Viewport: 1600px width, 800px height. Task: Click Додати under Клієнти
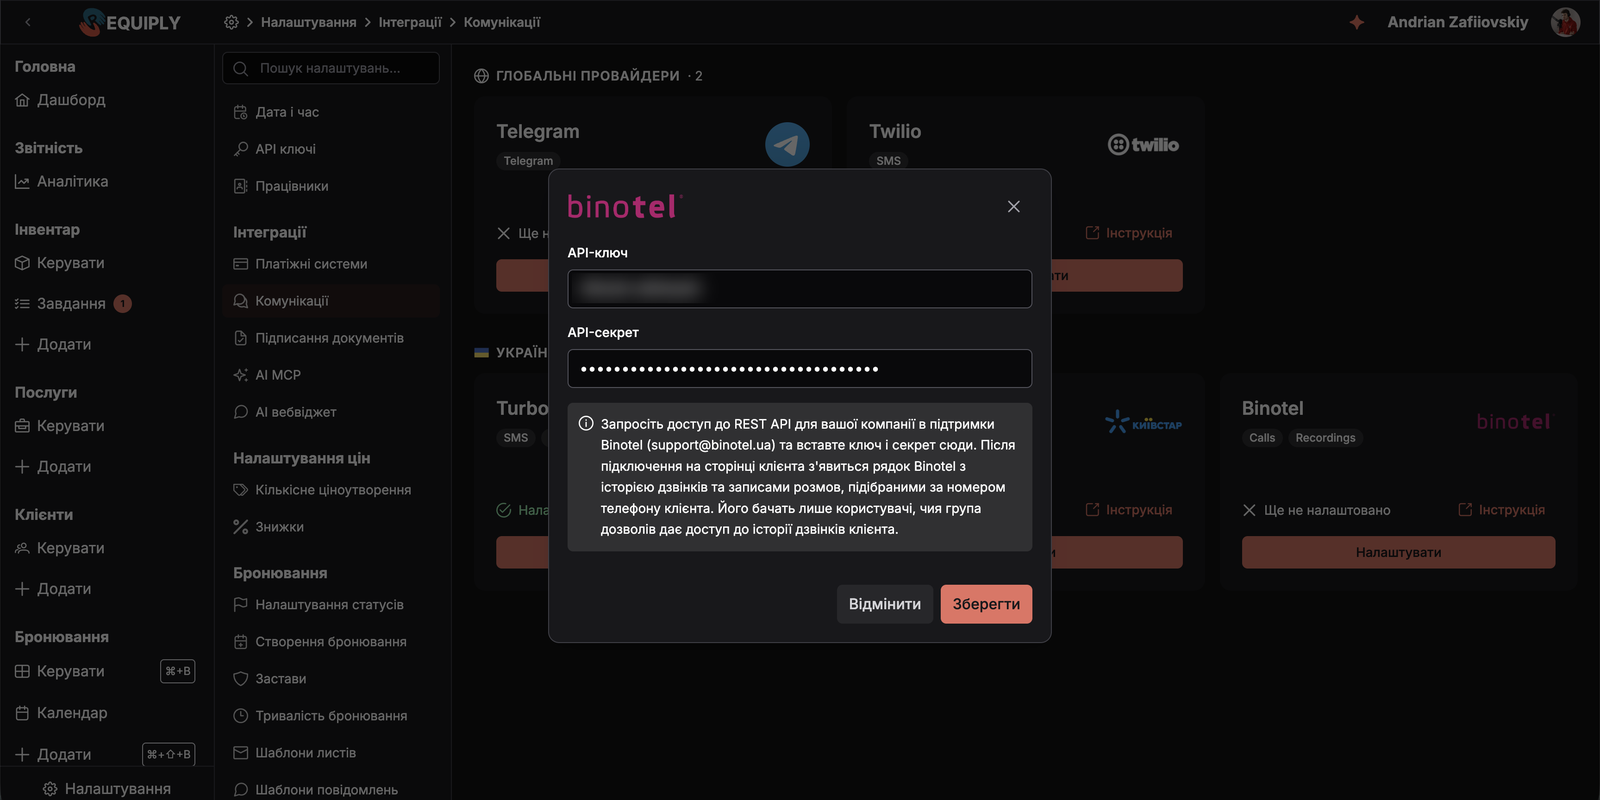[53, 589]
